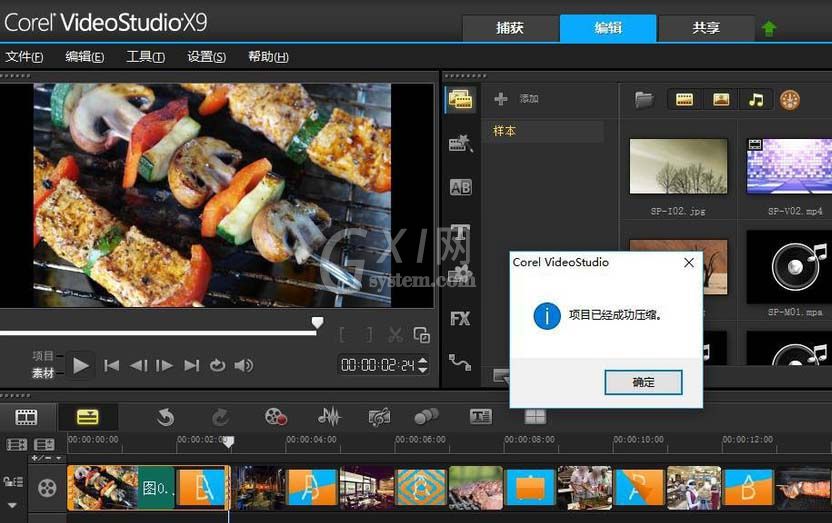Click the orange clock icon in library toolbar
This screenshot has height=523, width=832.
click(x=790, y=100)
